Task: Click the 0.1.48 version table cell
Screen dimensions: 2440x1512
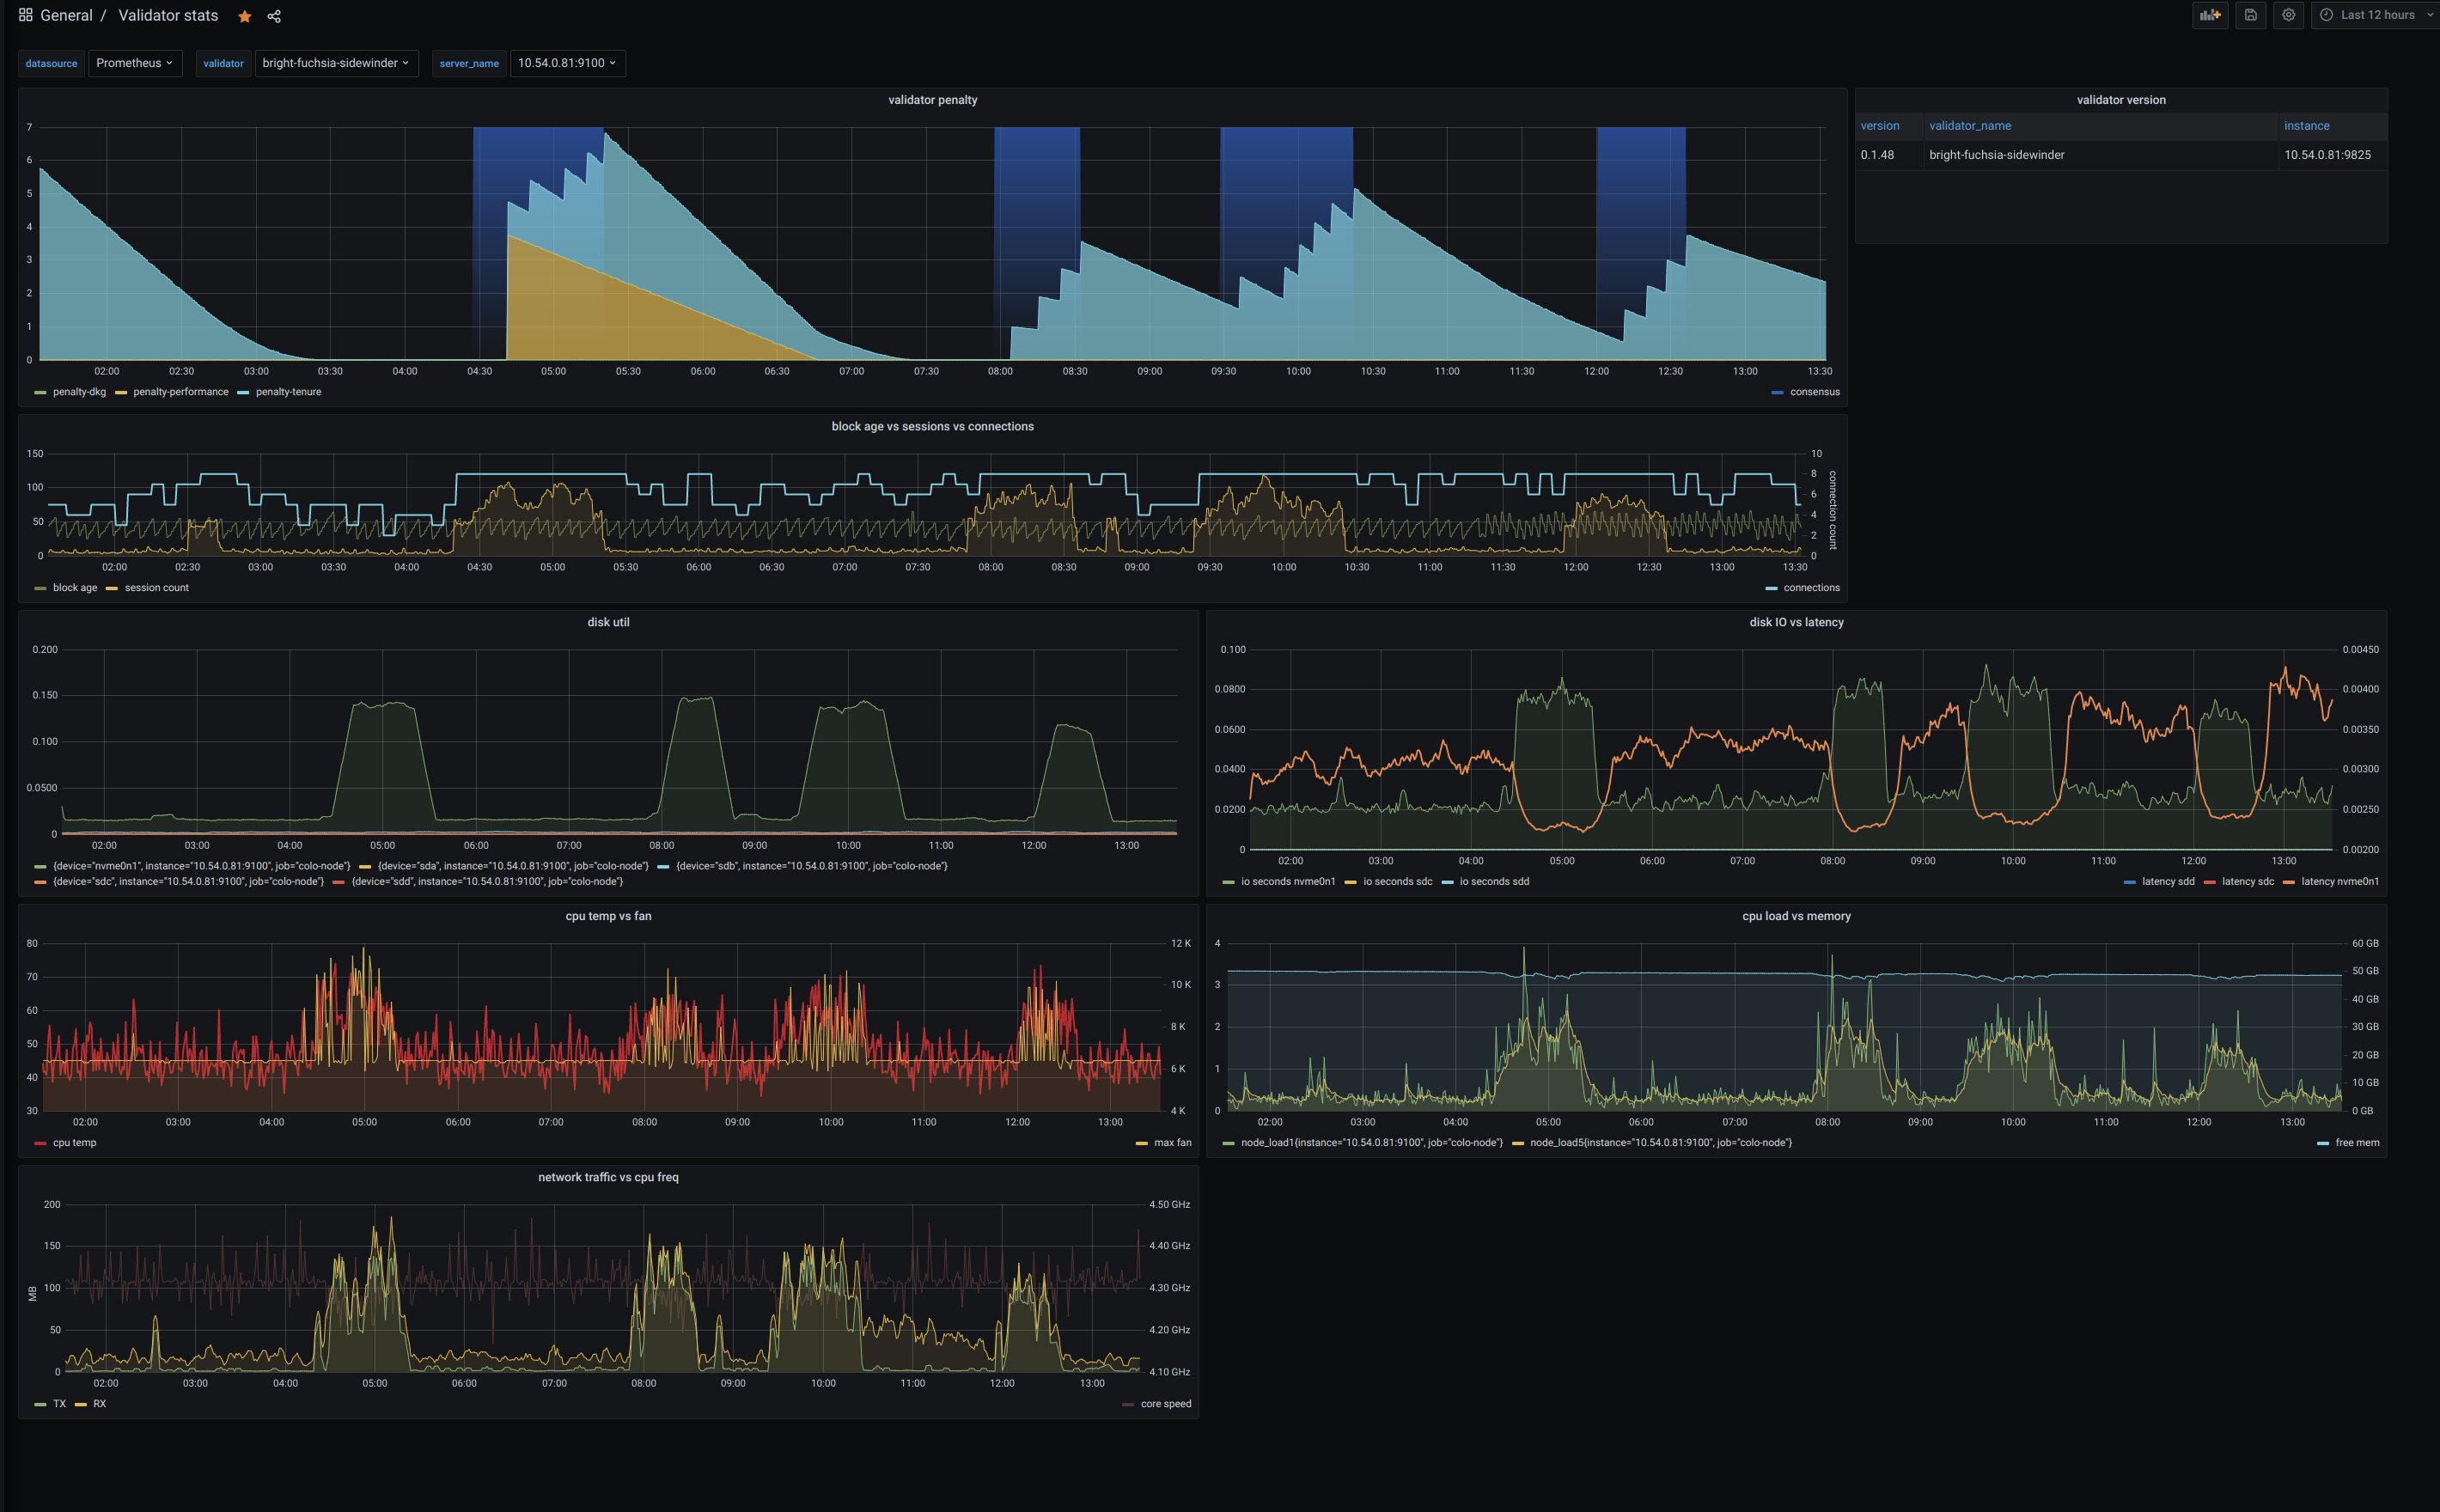Action: click(x=1877, y=155)
